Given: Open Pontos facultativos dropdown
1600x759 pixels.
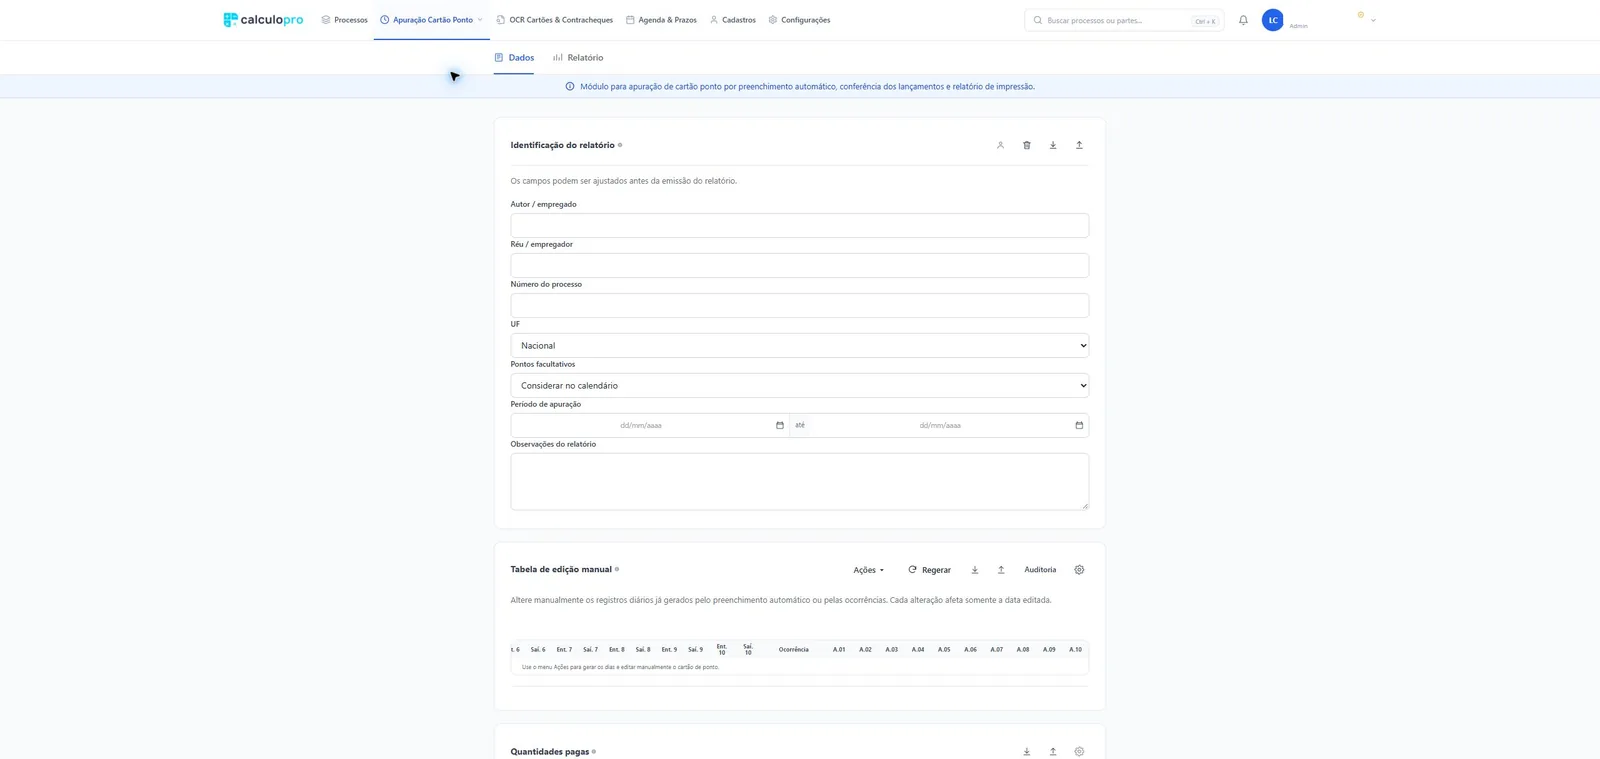Looking at the screenshot, I should [x=799, y=385].
